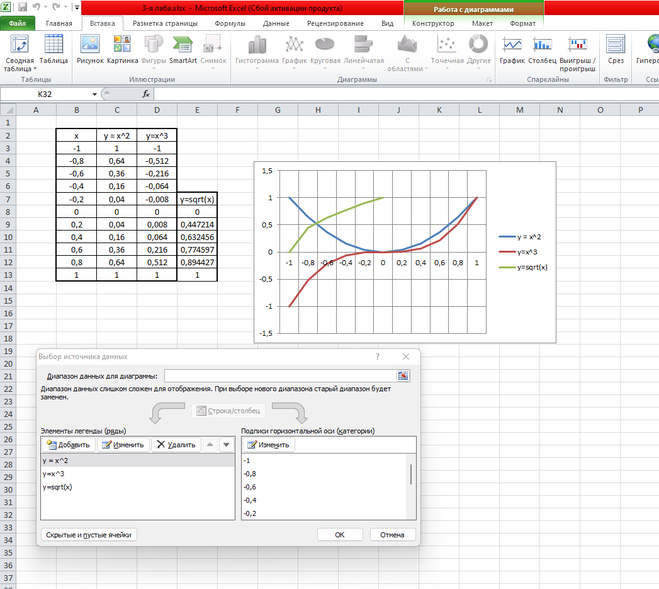Open the Файл tab
659x589 pixels.
[x=18, y=24]
